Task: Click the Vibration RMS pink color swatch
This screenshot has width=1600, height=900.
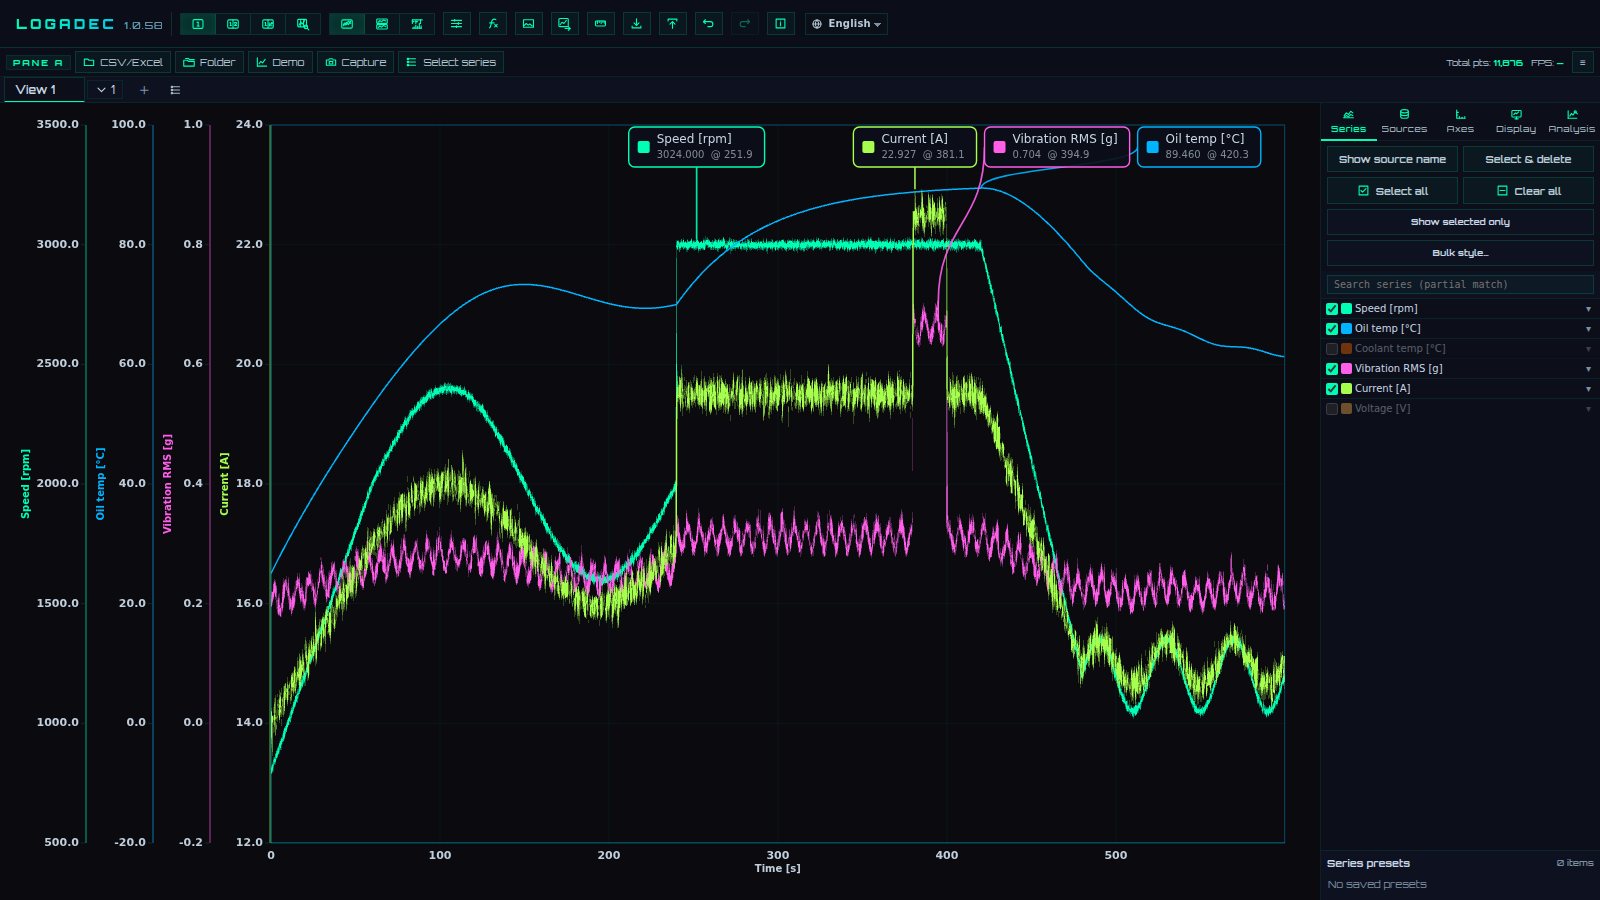Action: (1346, 369)
